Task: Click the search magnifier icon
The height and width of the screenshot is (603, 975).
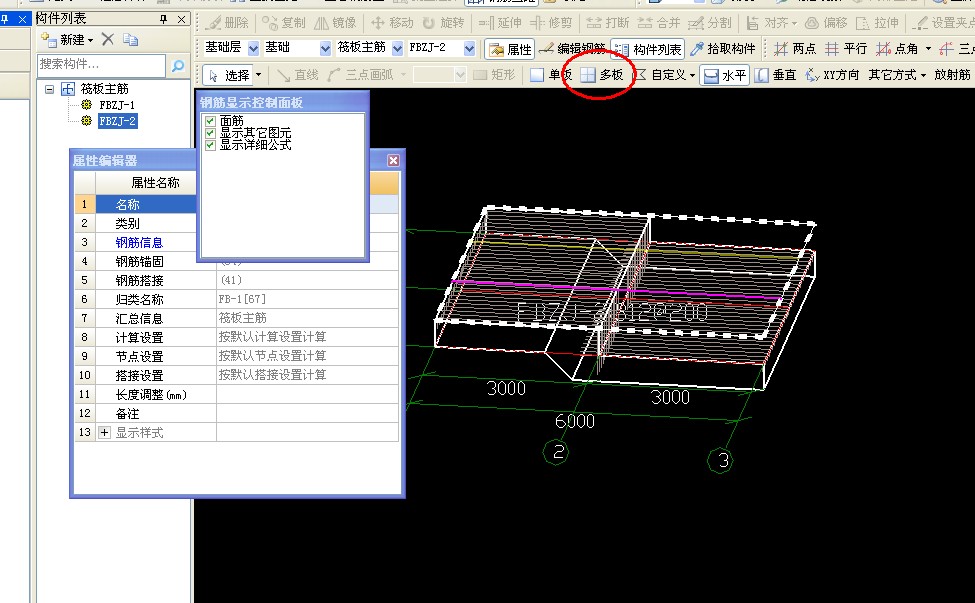Action: point(178,65)
